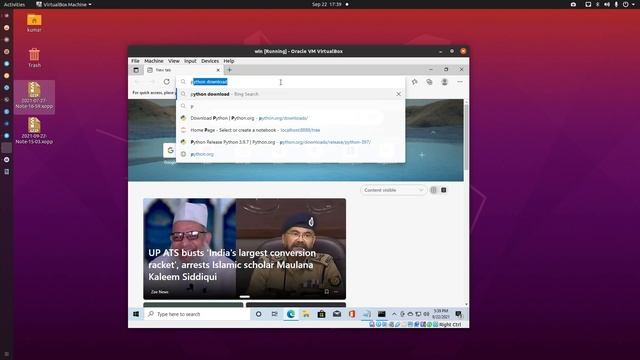Add a new Edge tab with plus

click(x=229, y=70)
